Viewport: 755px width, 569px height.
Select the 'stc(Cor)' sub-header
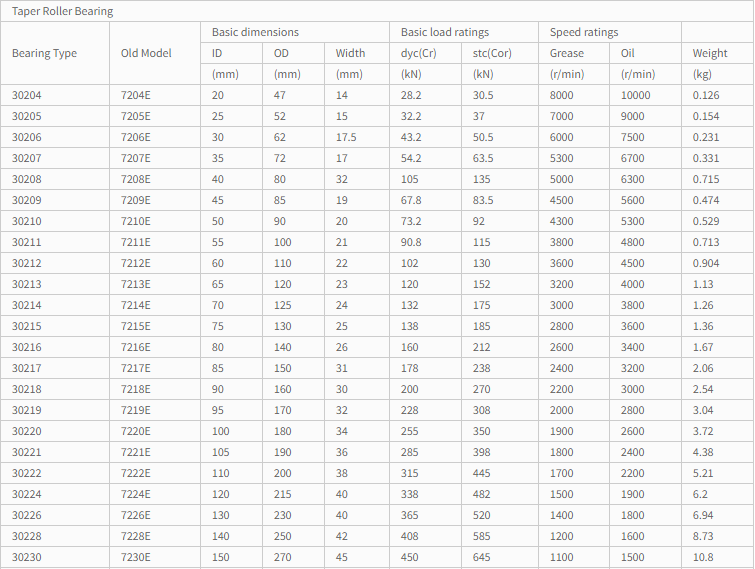[x=492, y=53]
